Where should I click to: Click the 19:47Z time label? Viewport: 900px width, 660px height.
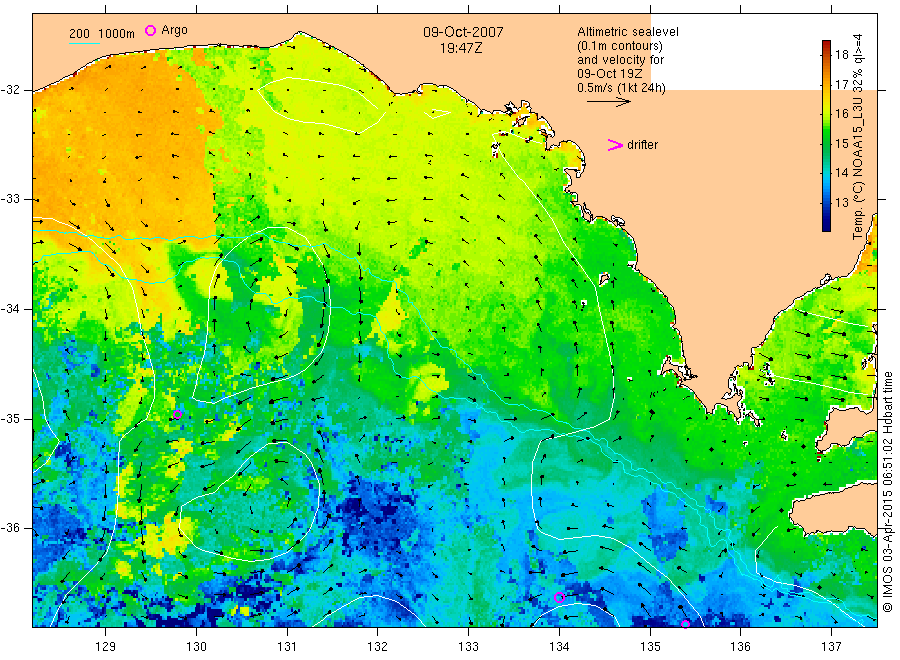(x=461, y=48)
